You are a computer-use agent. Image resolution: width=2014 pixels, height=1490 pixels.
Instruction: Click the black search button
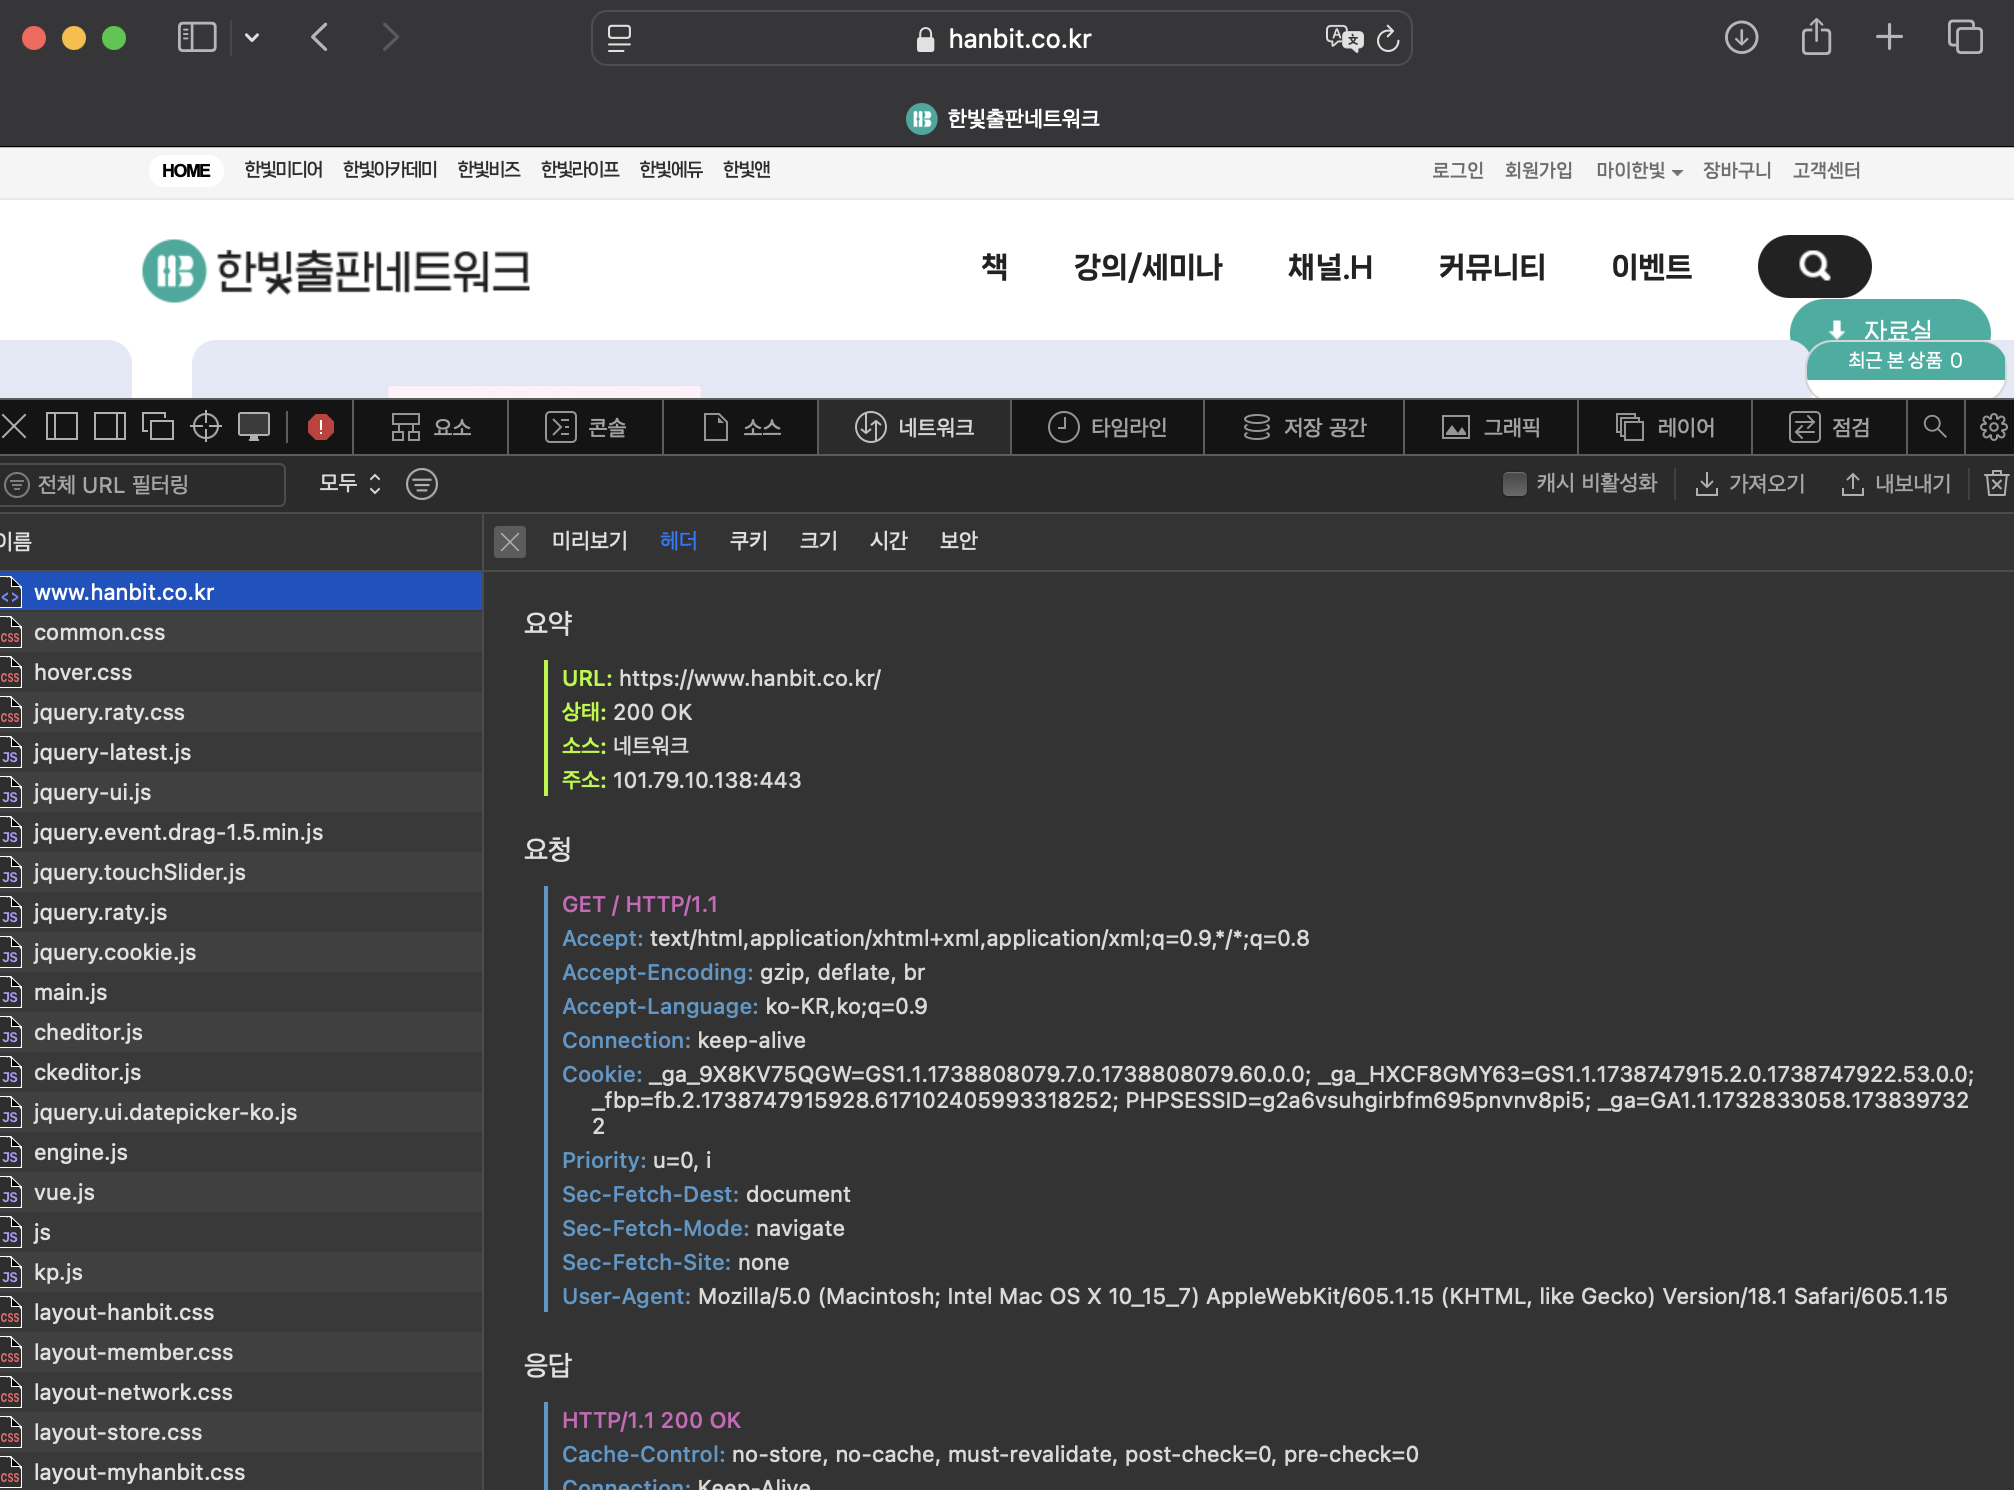coord(1814,266)
